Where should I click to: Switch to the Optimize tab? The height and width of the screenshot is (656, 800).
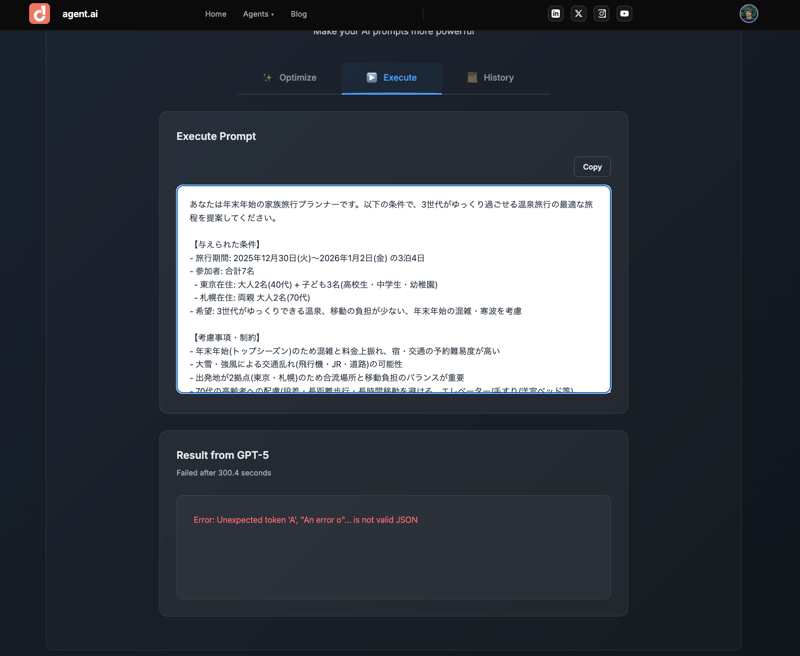click(289, 77)
